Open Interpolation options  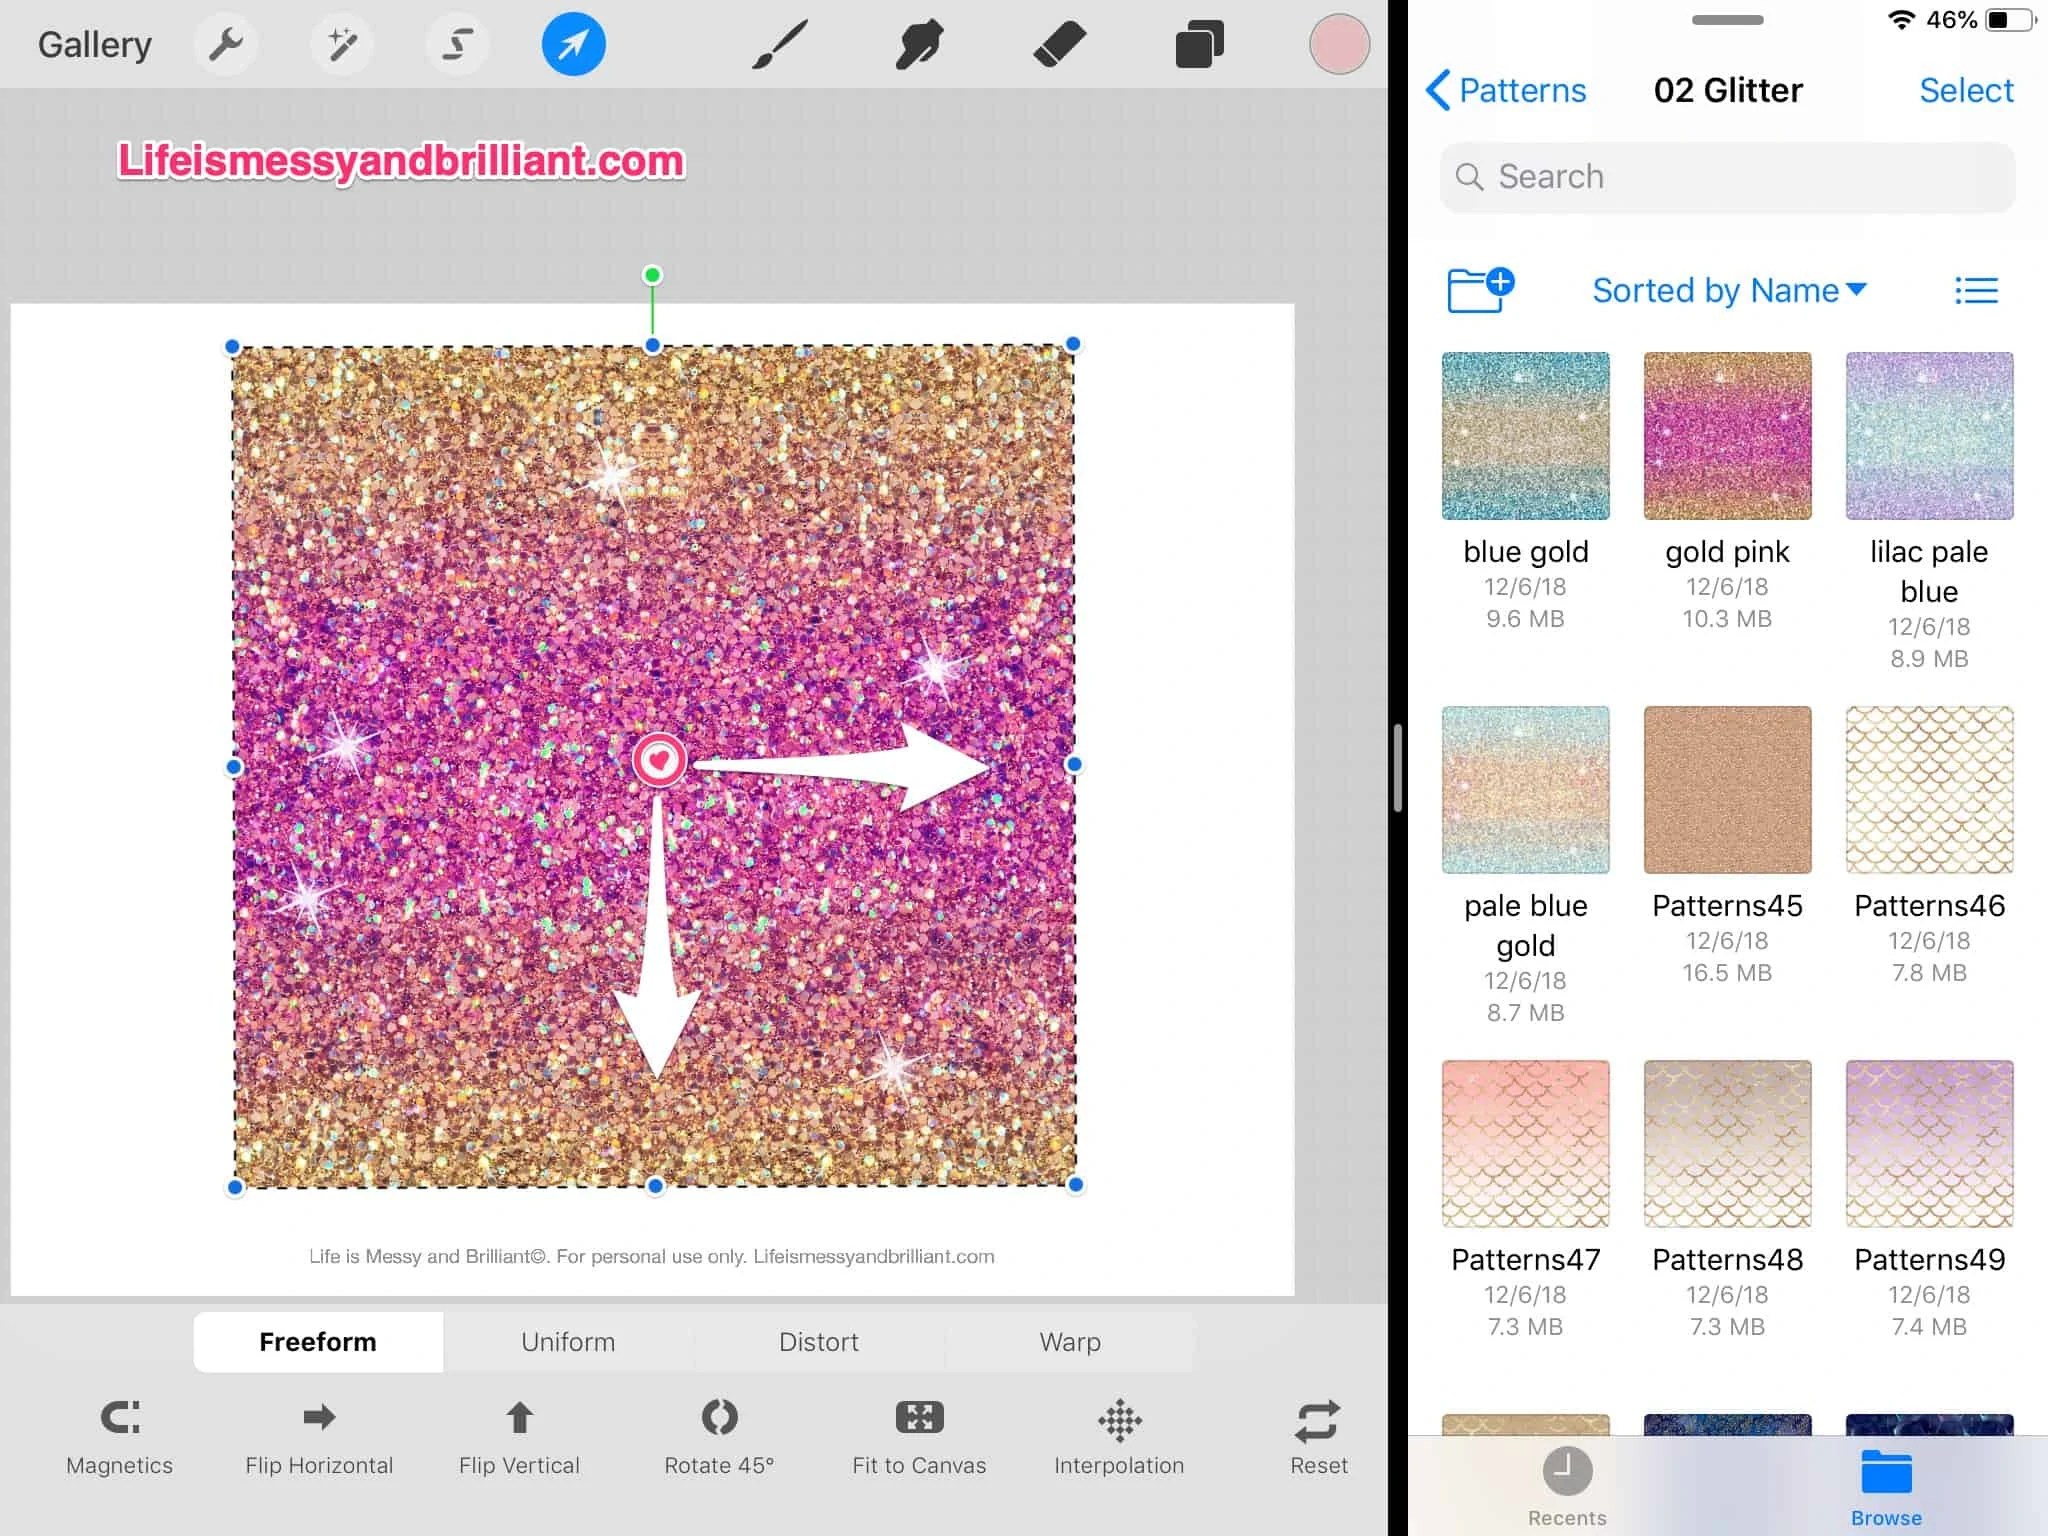1119,1437
